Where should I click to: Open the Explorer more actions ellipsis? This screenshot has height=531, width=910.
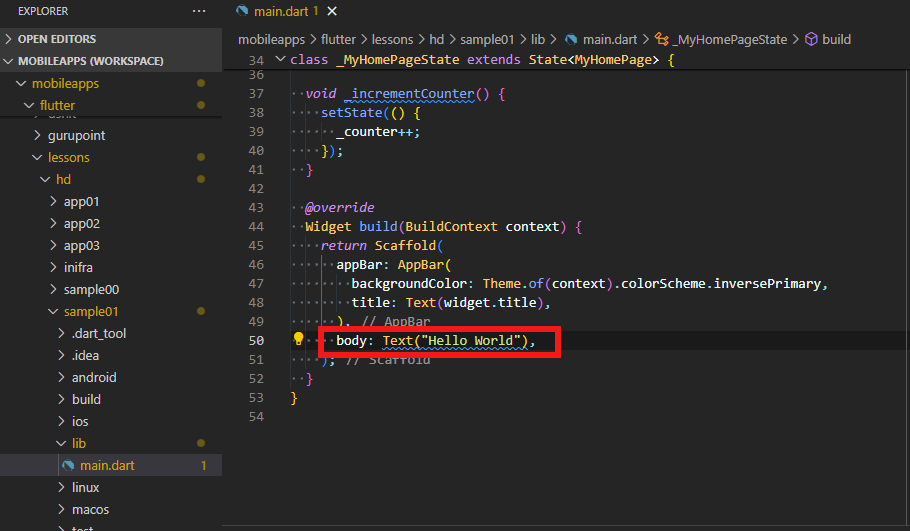199,11
